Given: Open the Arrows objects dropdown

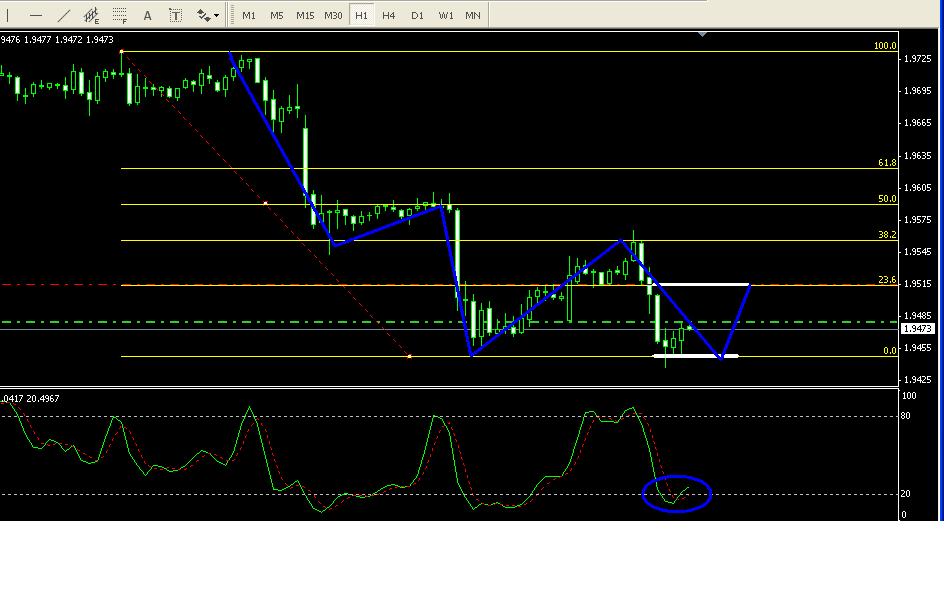Looking at the screenshot, I should pyautogui.click(x=208, y=15).
